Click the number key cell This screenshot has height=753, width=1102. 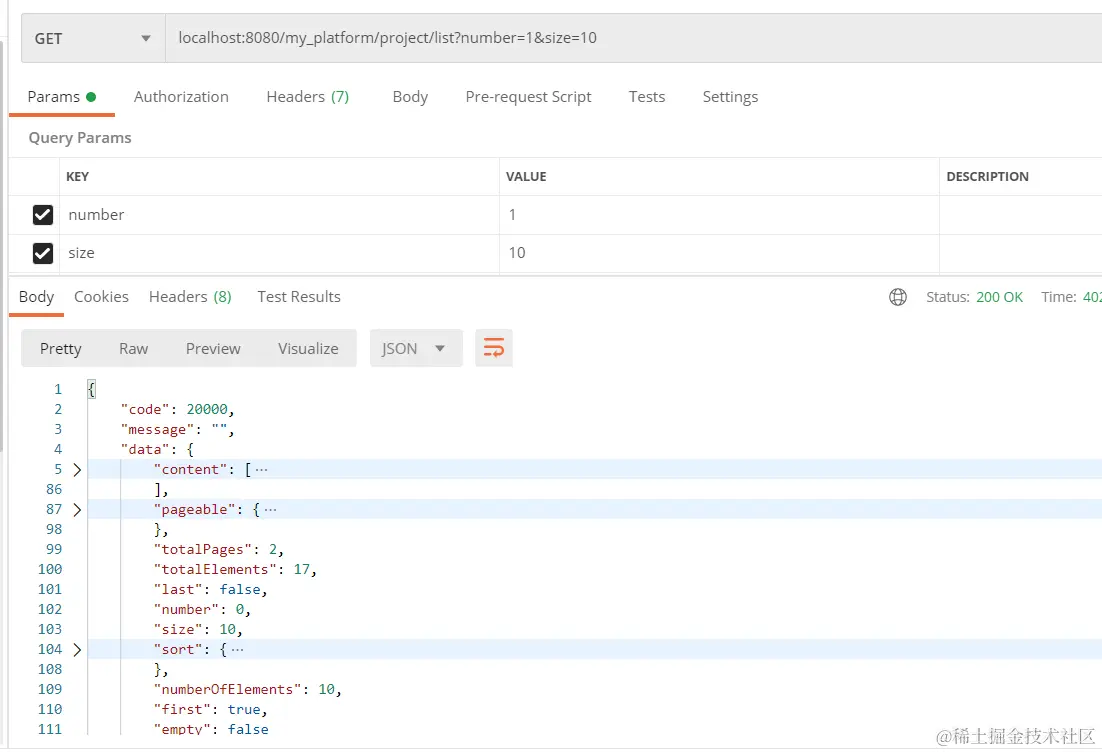coord(280,214)
